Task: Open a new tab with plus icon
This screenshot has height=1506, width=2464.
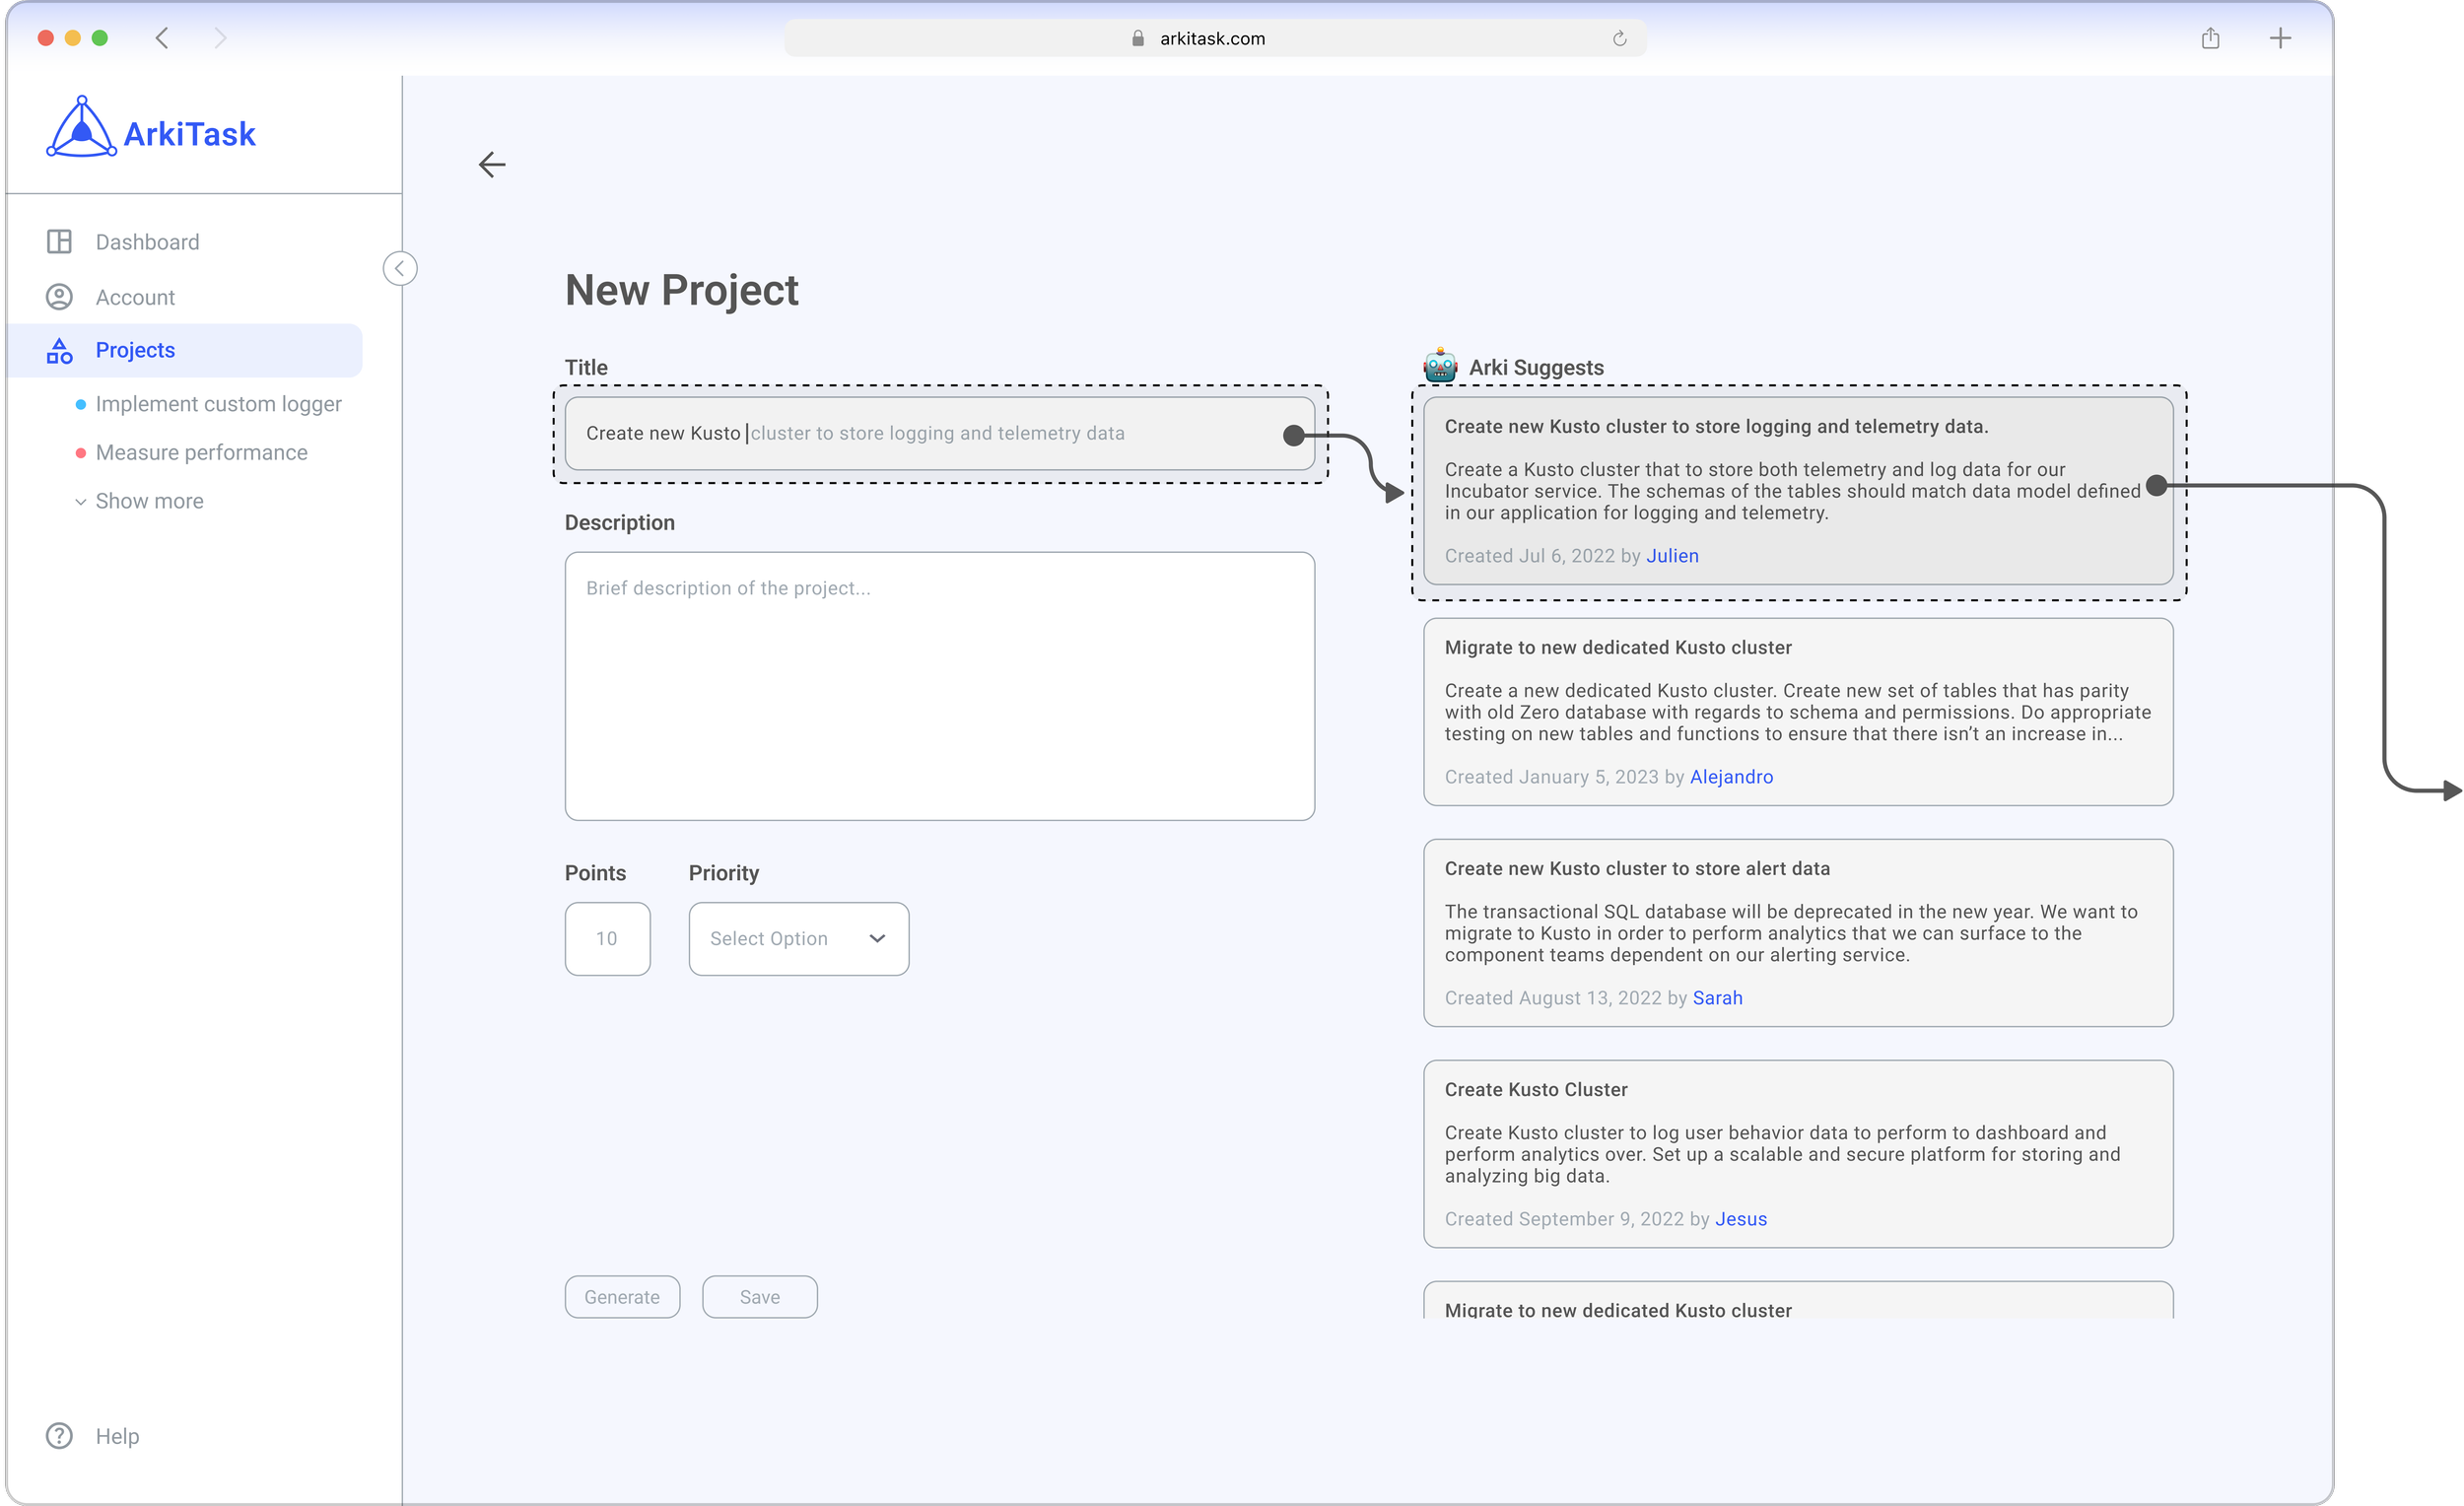Action: [2280, 39]
